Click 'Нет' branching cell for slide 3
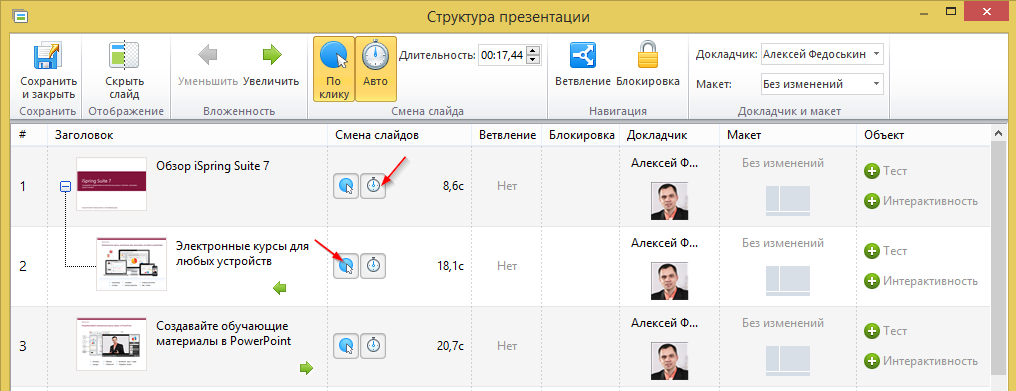This screenshot has height=391, width=1016. 507,346
